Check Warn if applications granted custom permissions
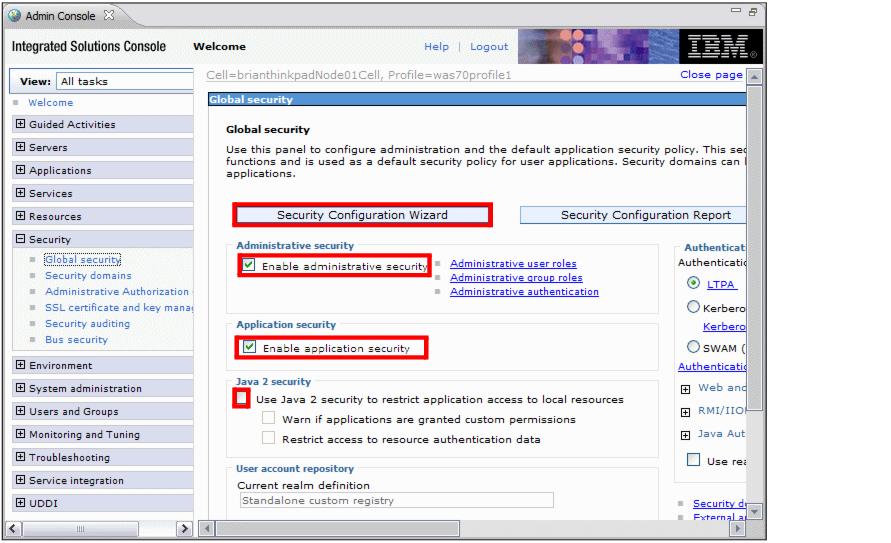 coord(268,418)
